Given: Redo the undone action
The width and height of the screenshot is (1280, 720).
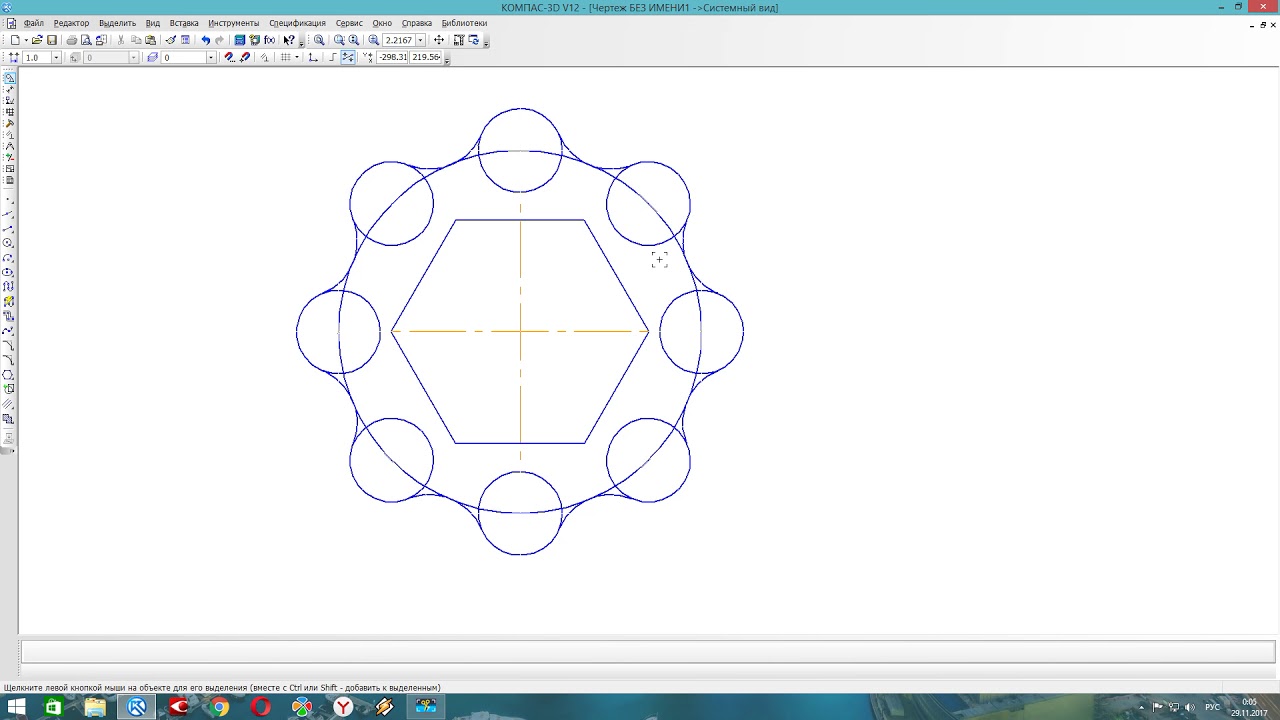Looking at the screenshot, I should (x=219, y=40).
